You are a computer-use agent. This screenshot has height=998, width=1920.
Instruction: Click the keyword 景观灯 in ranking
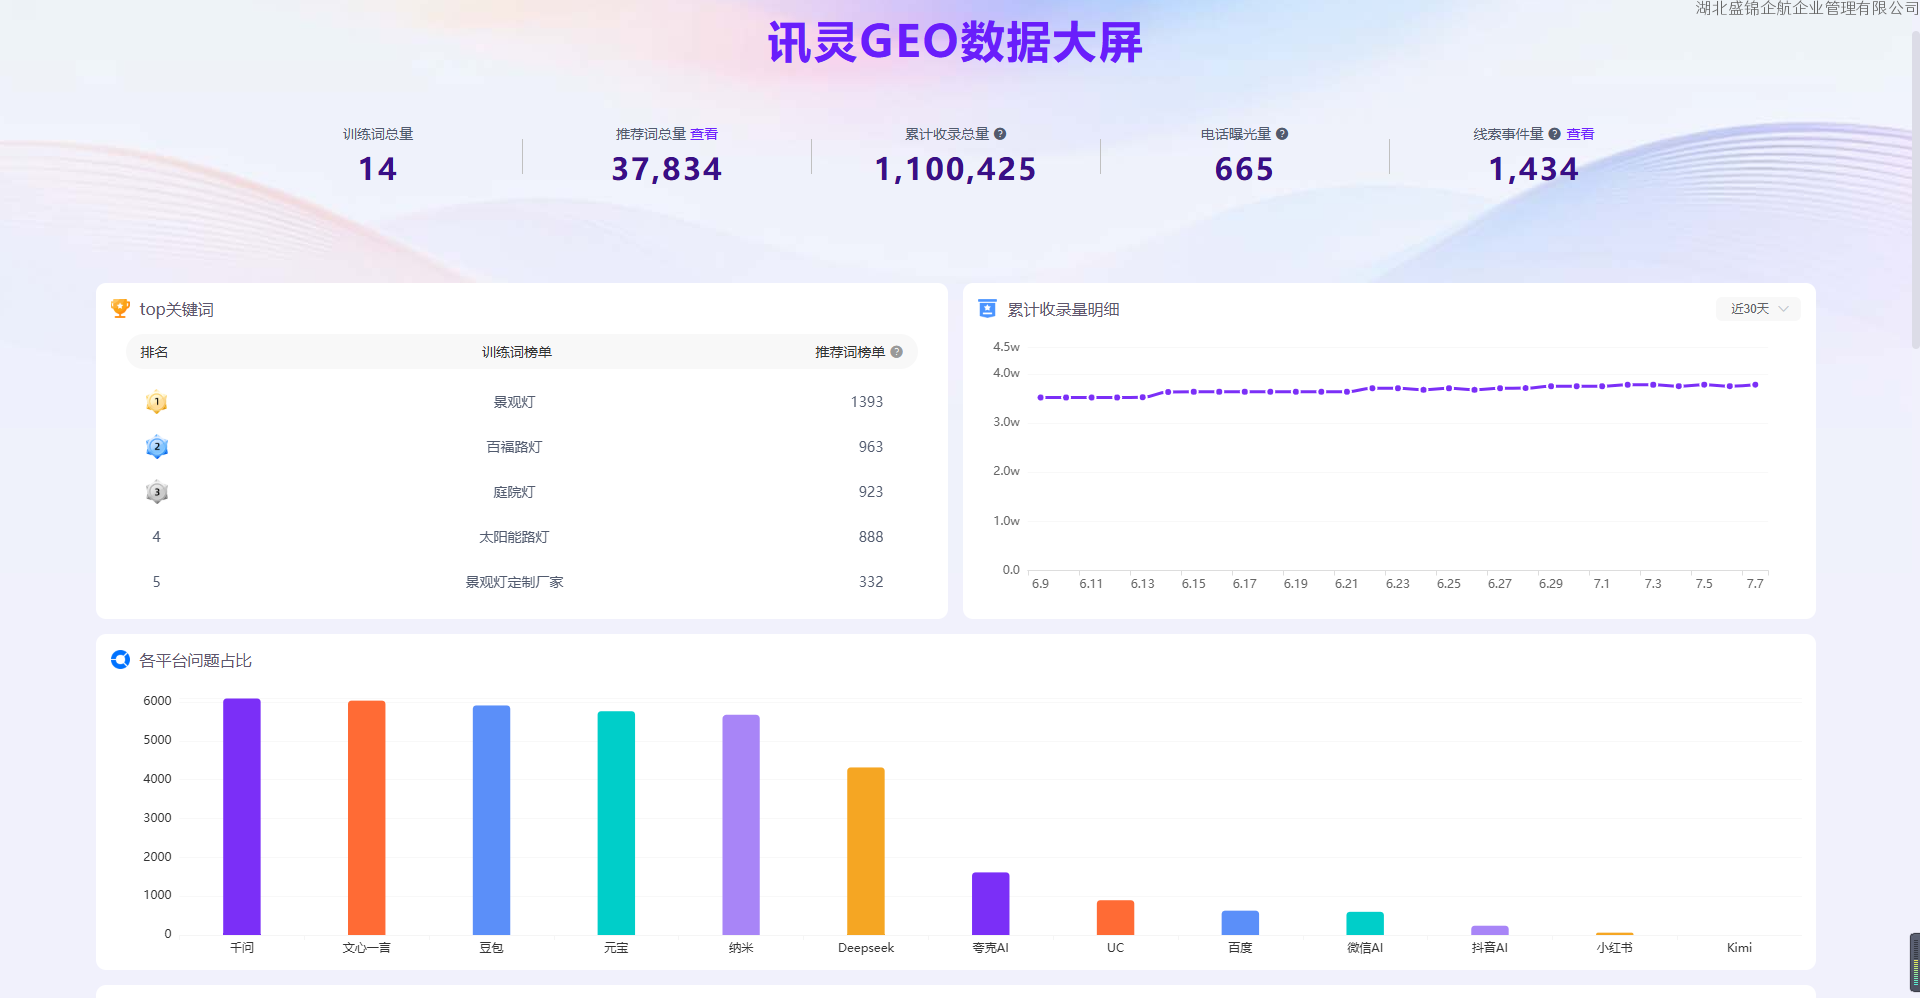[x=514, y=402]
